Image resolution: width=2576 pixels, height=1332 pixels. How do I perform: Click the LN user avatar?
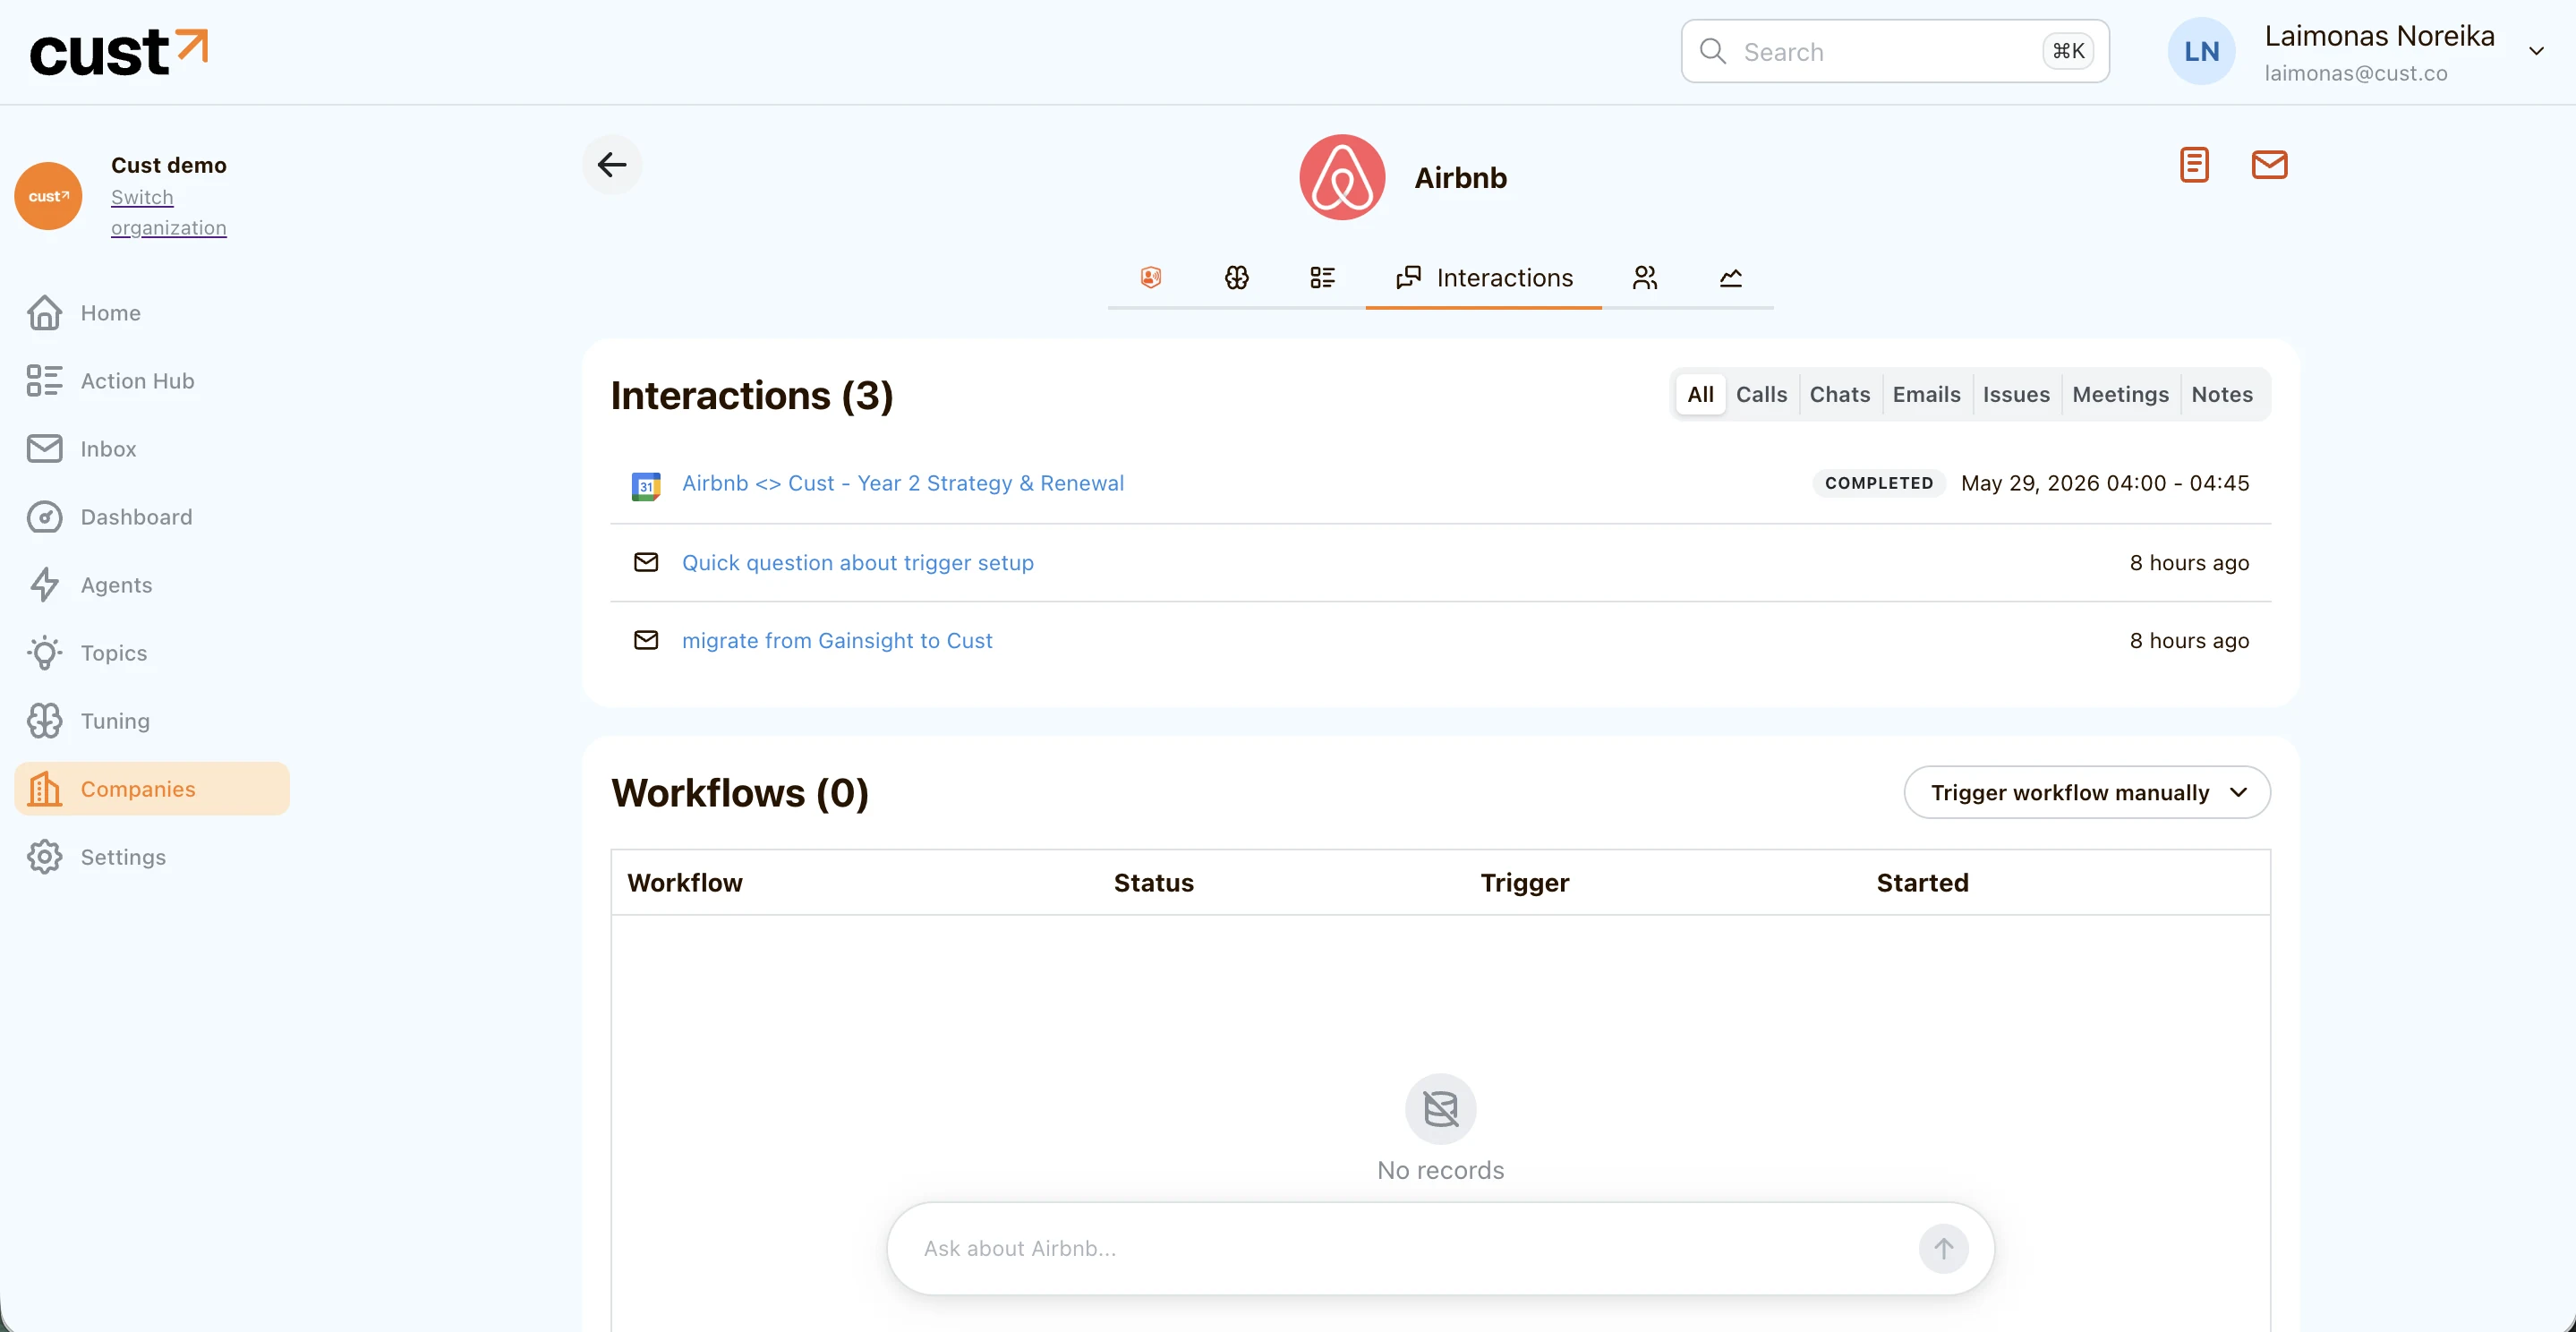pos(2201,51)
